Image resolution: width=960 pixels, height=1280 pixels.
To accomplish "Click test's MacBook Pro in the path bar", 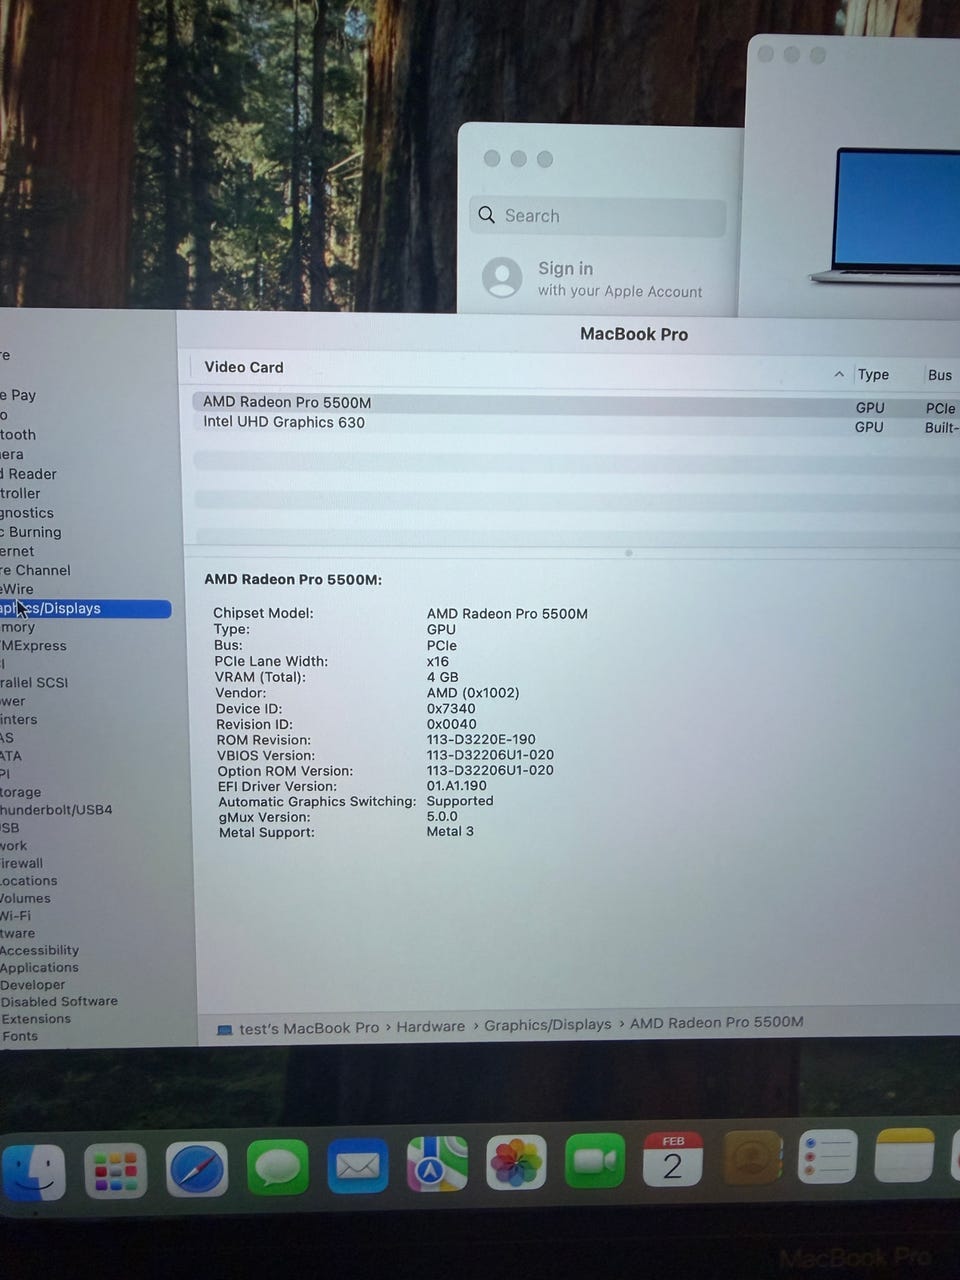I will (309, 1028).
